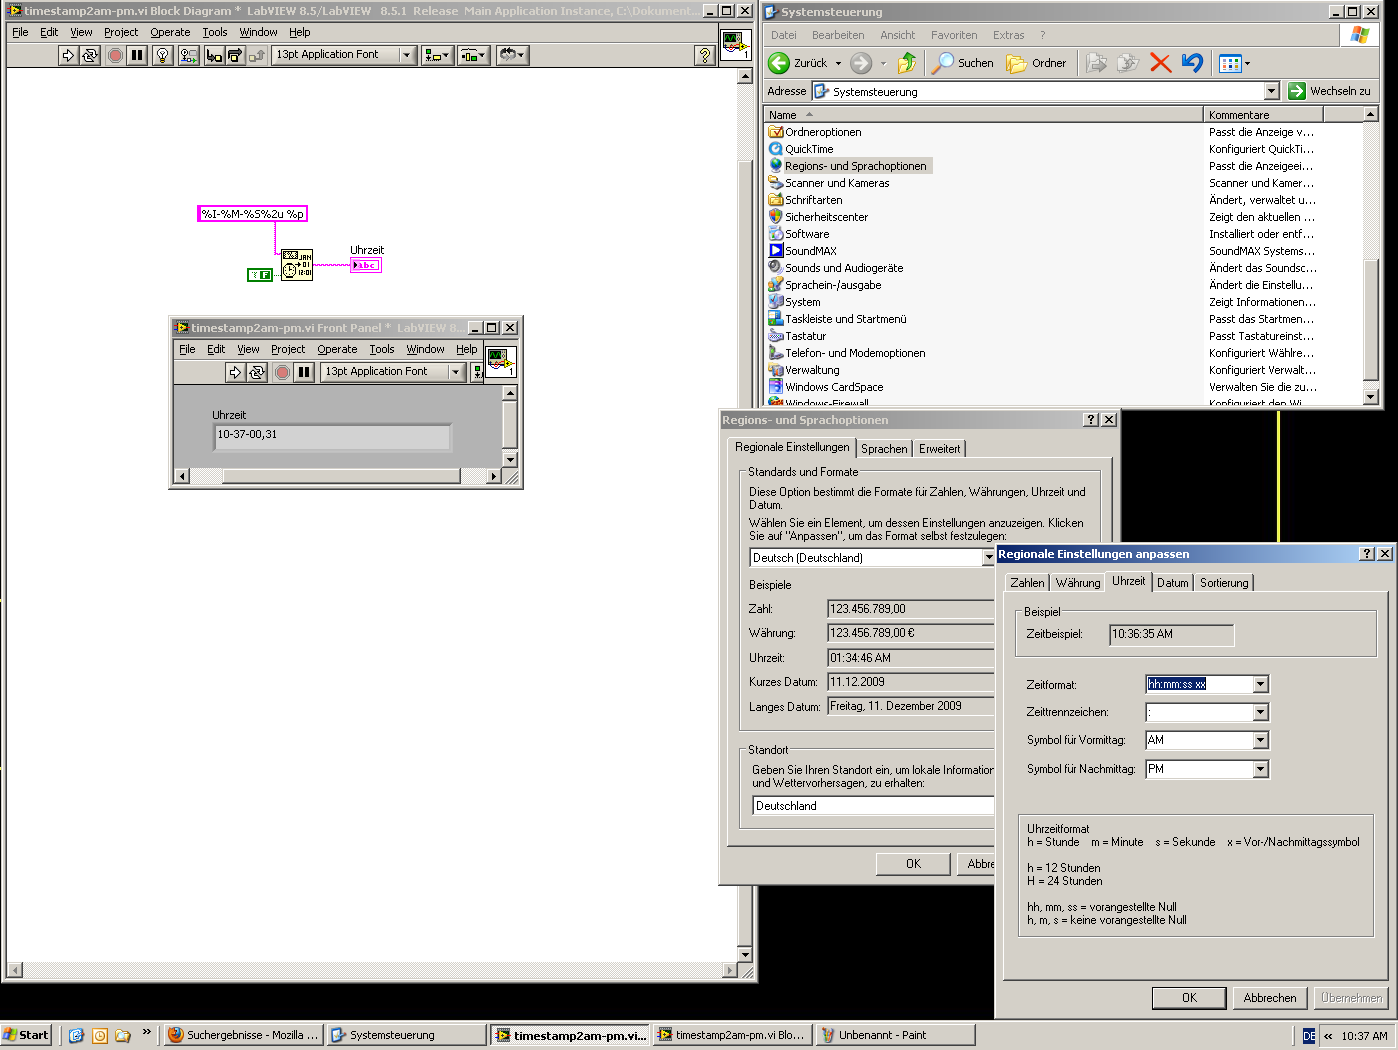Click the Run arrow in block diagram toolbar
Image resolution: width=1398 pixels, height=1050 pixels.
67,56
